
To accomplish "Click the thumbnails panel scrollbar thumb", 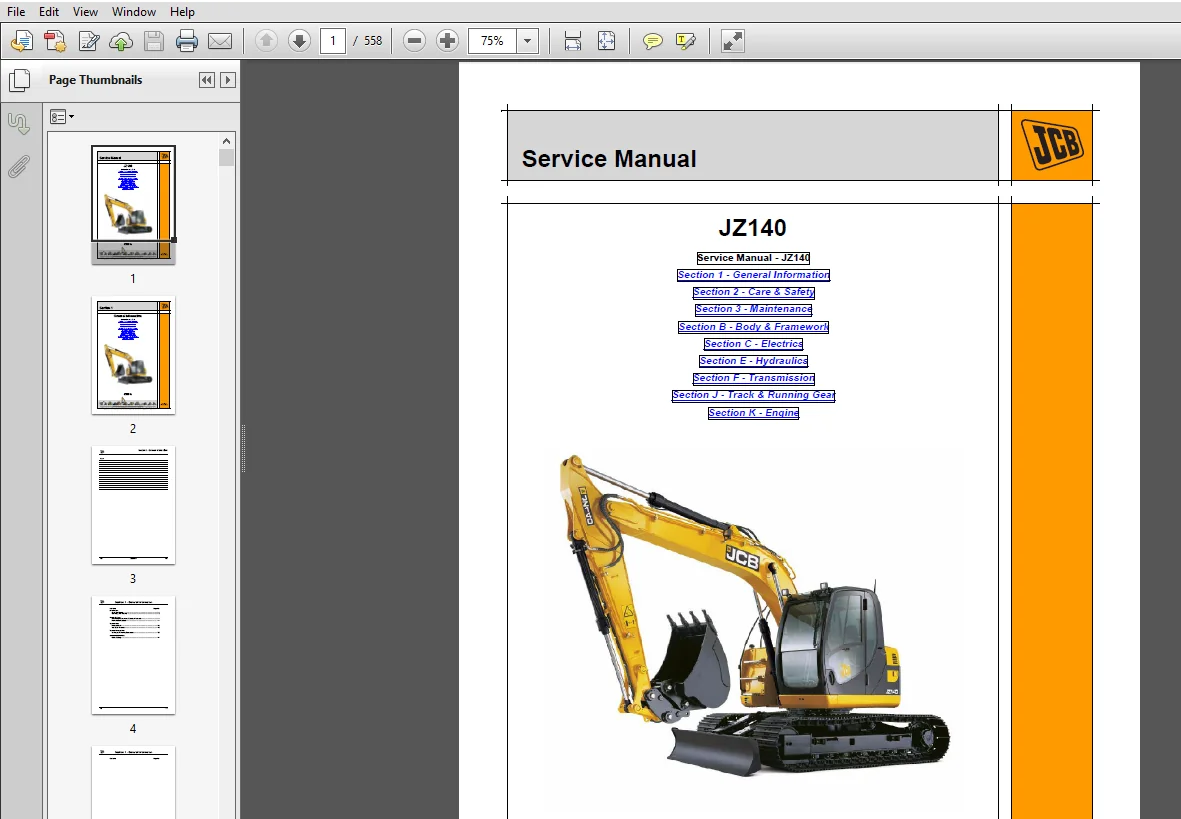I will tap(227, 157).
